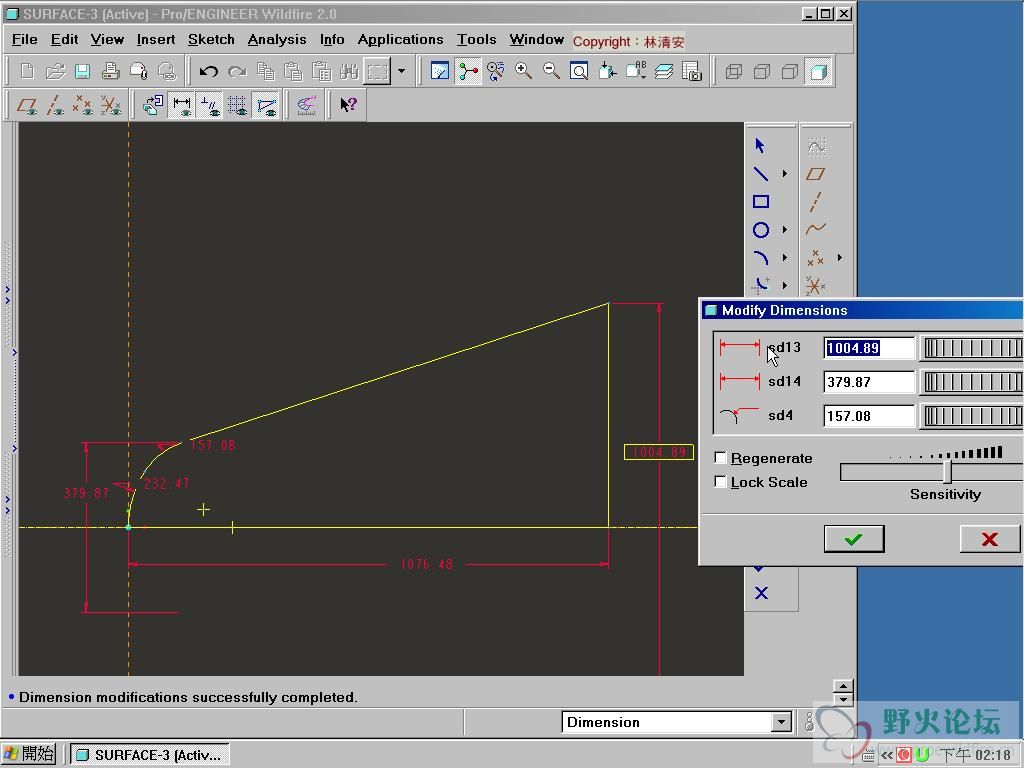The image size is (1024, 768).
Task: Open the Edit menu
Action: [x=64, y=39]
